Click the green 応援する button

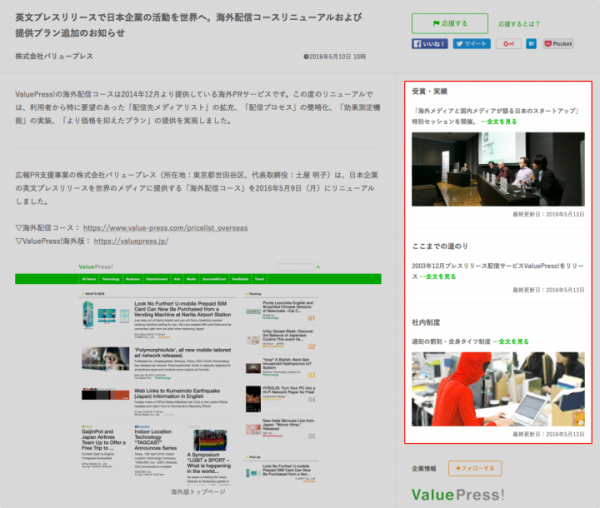point(450,23)
